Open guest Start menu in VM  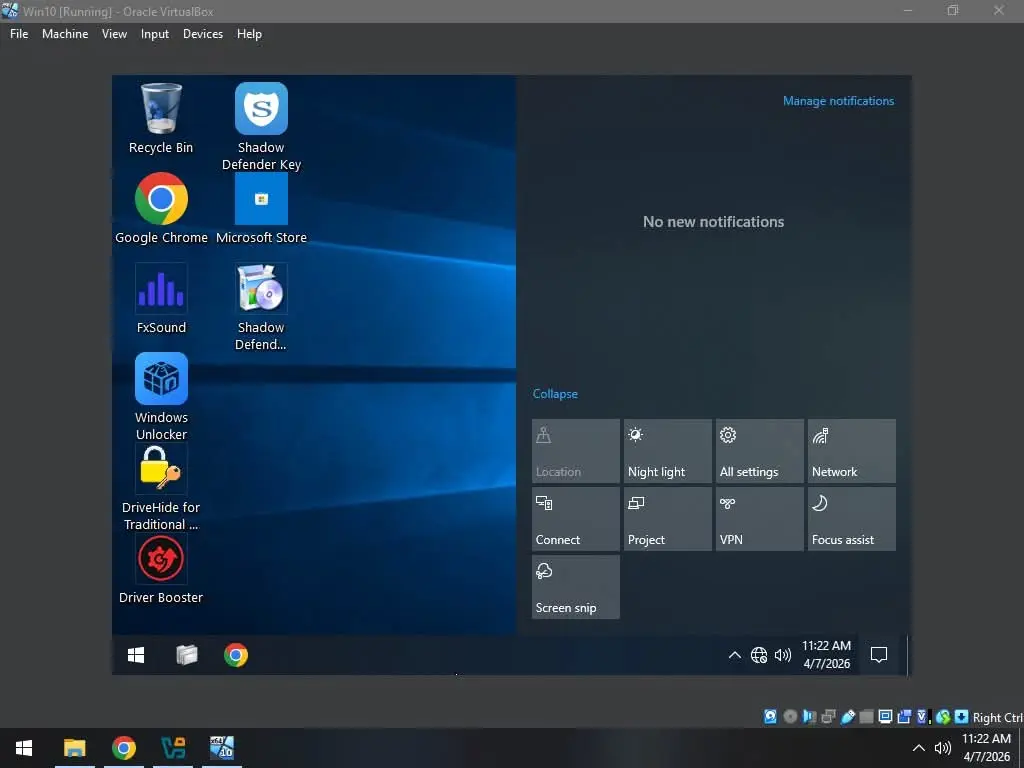(136, 655)
